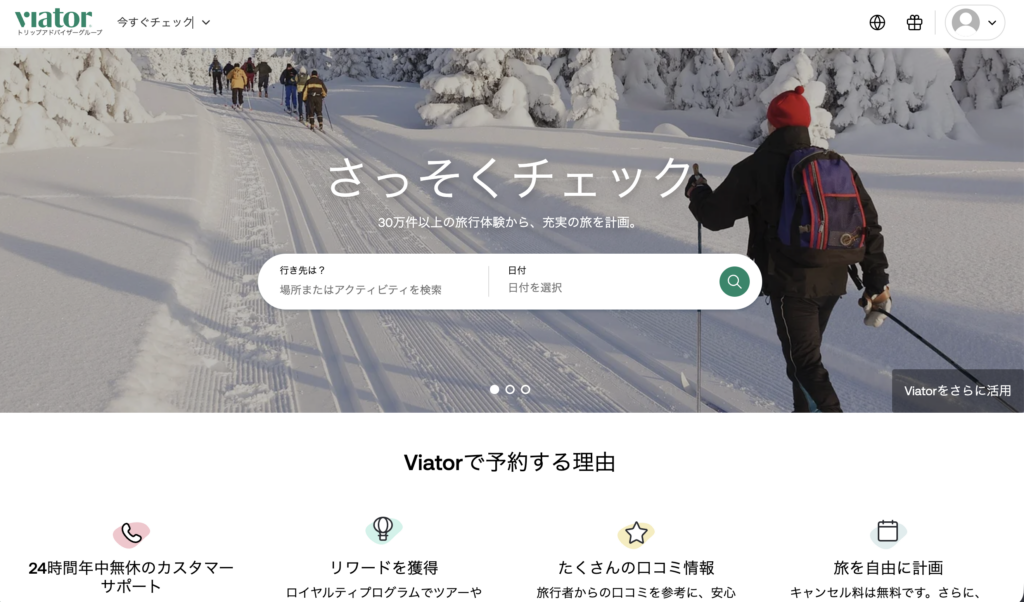
Task: Click the hot-air balloon rewards icon
Action: 383,530
